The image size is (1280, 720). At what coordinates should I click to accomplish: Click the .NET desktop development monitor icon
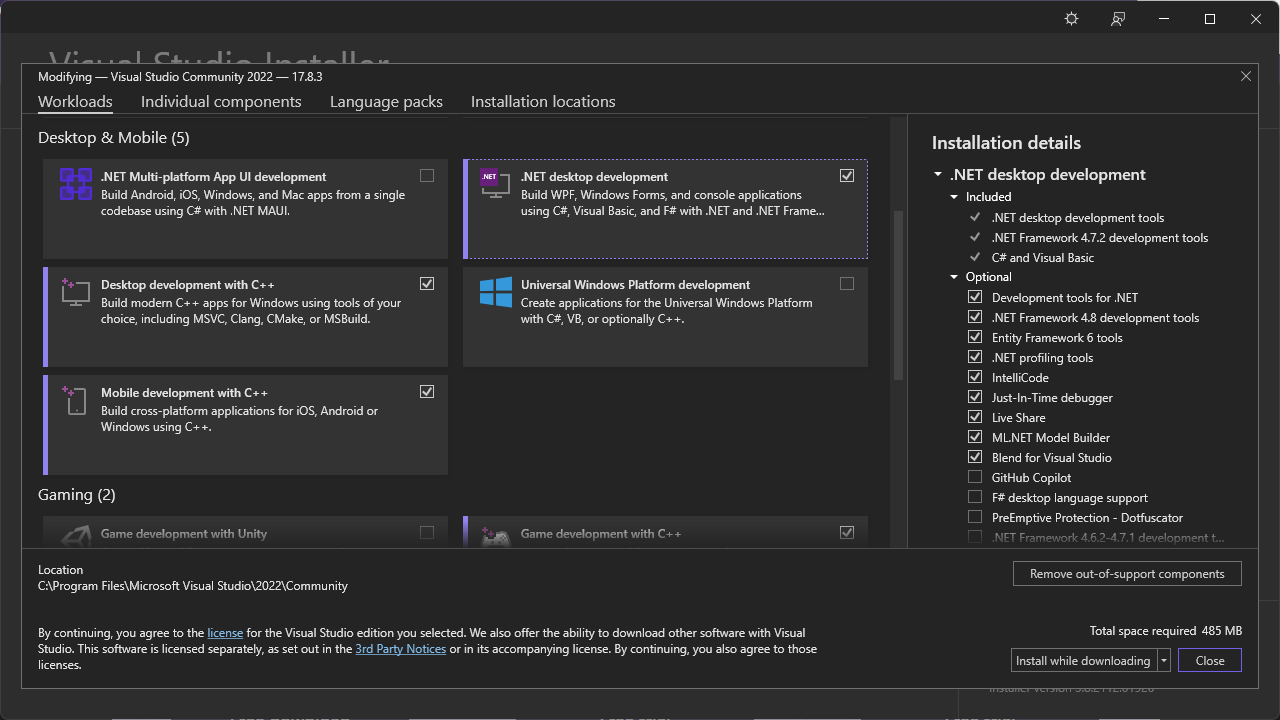point(494,184)
